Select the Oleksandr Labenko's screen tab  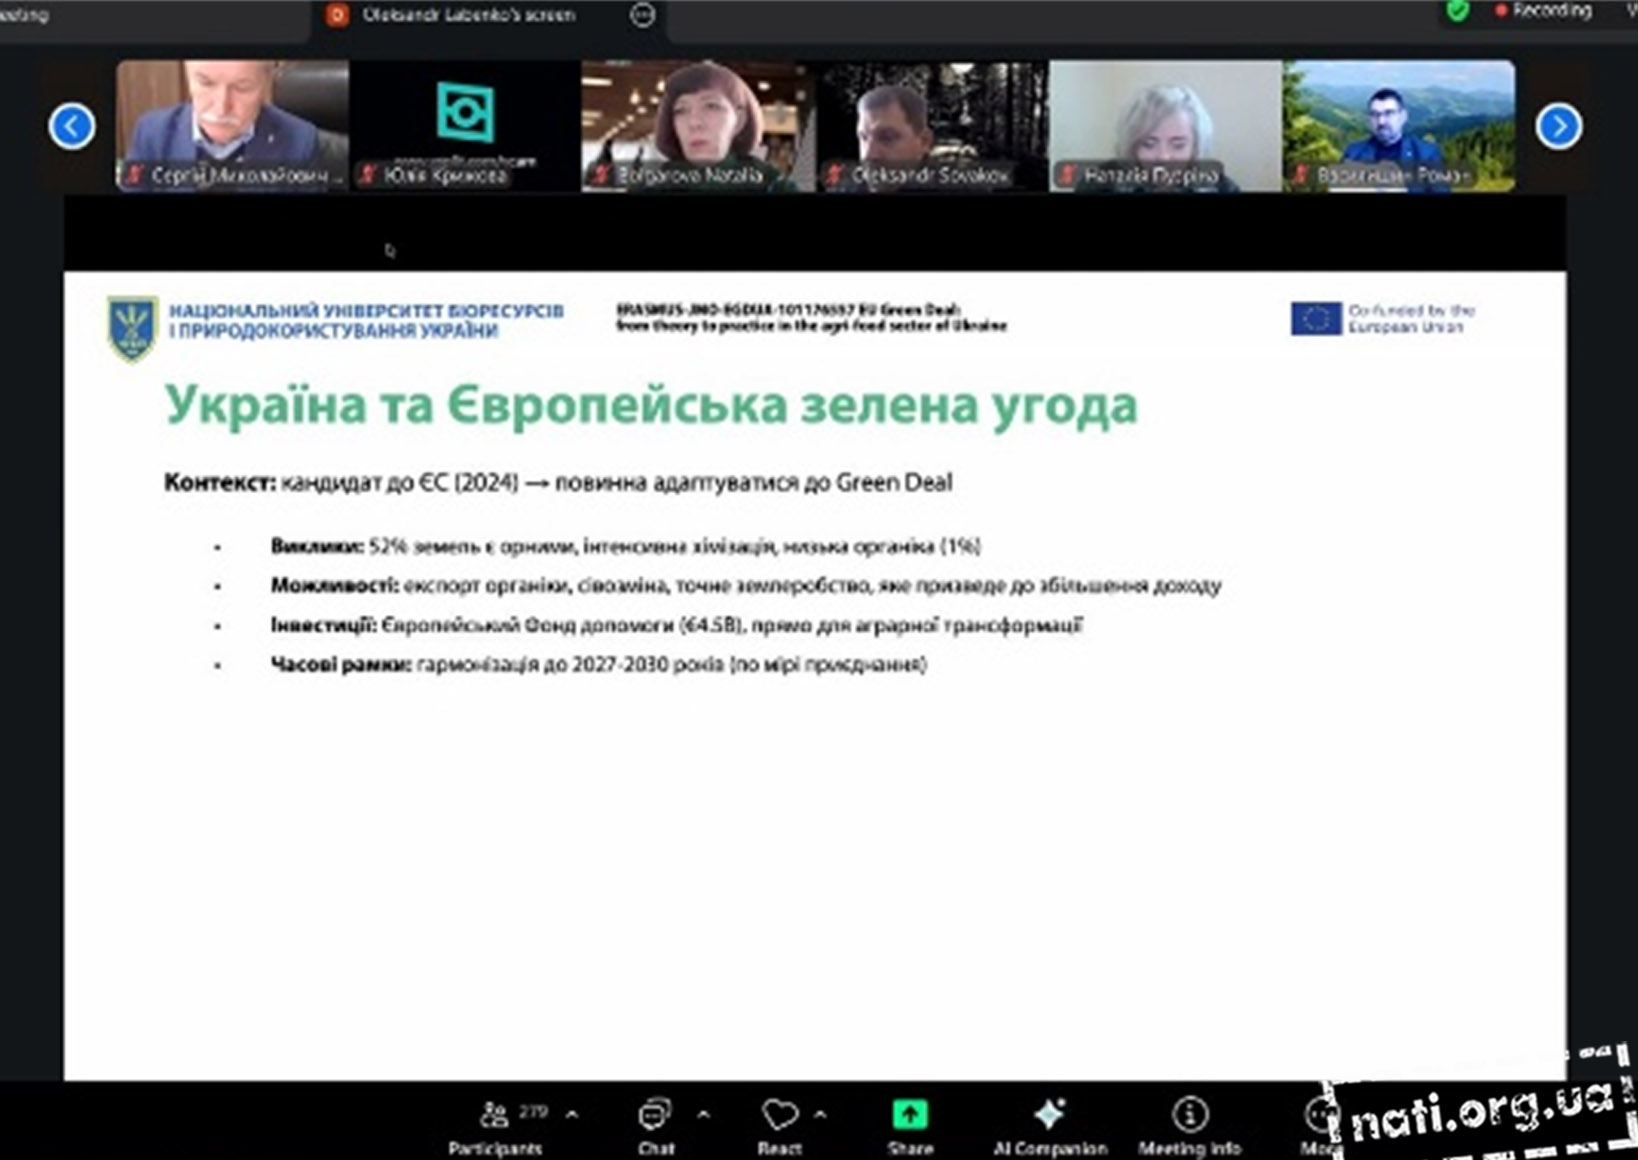click(x=468, y=15)
